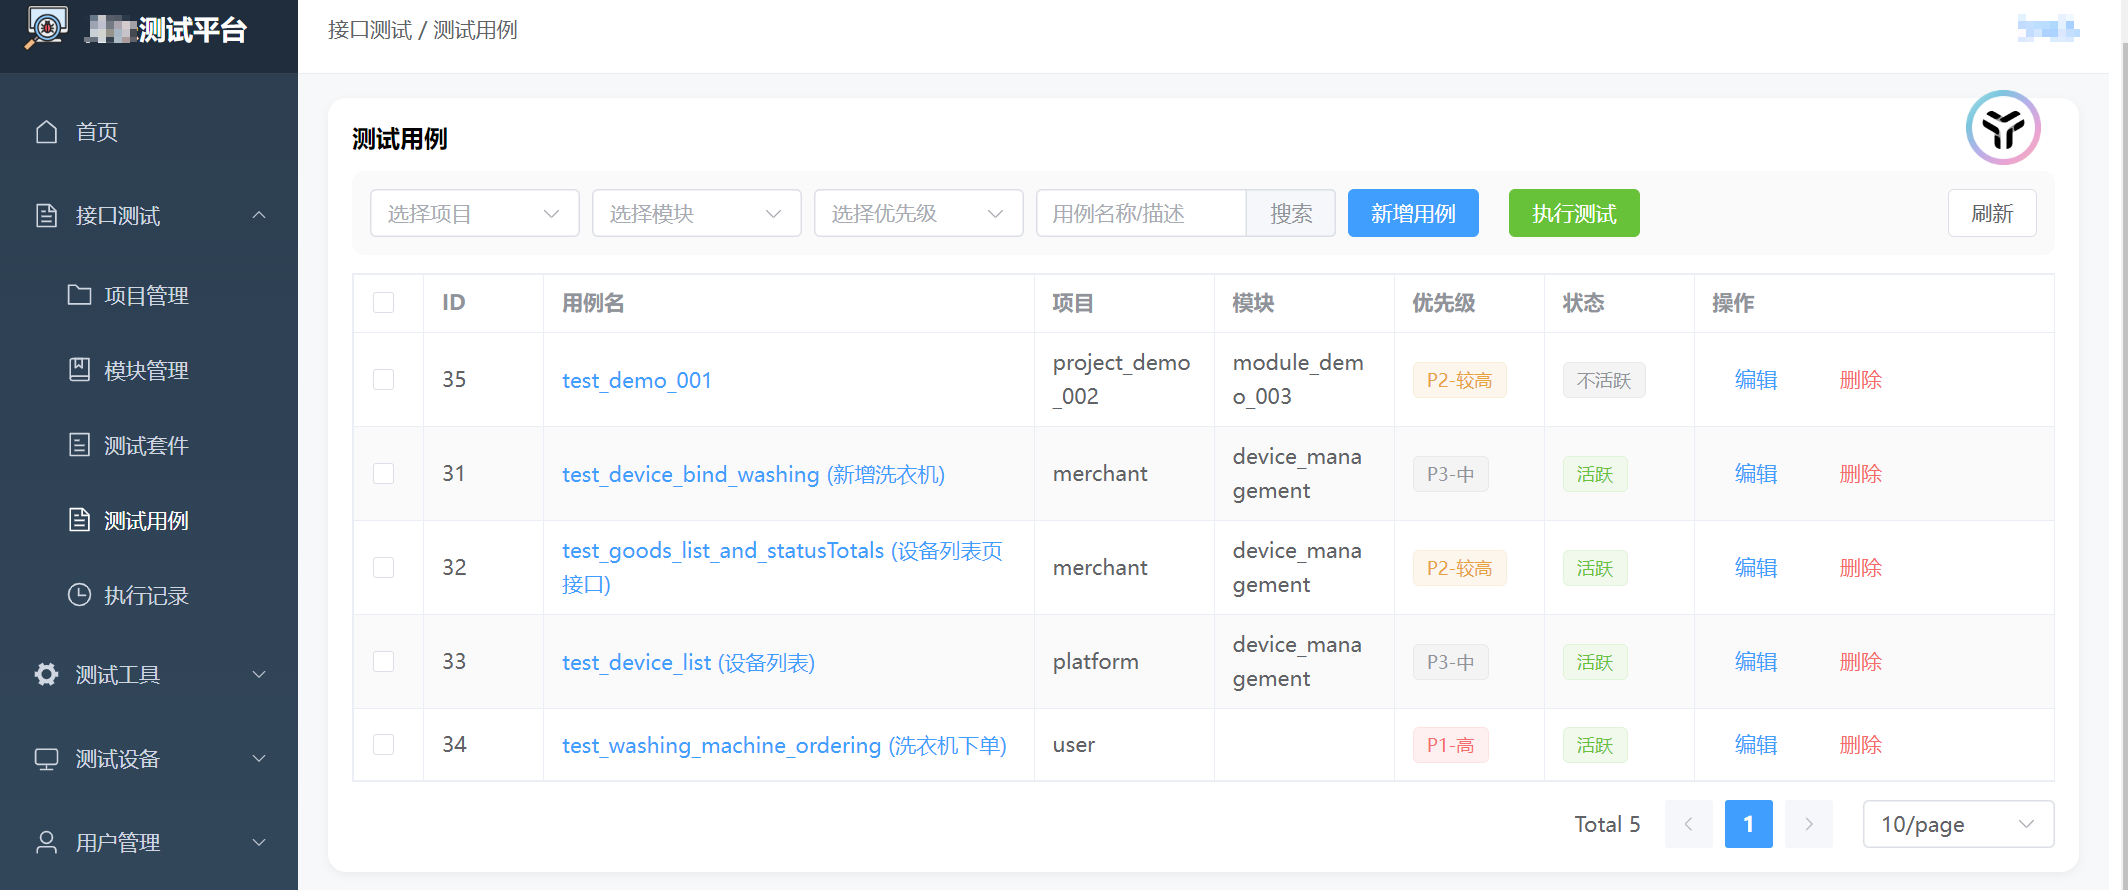Select checkbox for test_goods_list_and_statusTotals row
Screen dimensions: 2128x890
[384, 568]
